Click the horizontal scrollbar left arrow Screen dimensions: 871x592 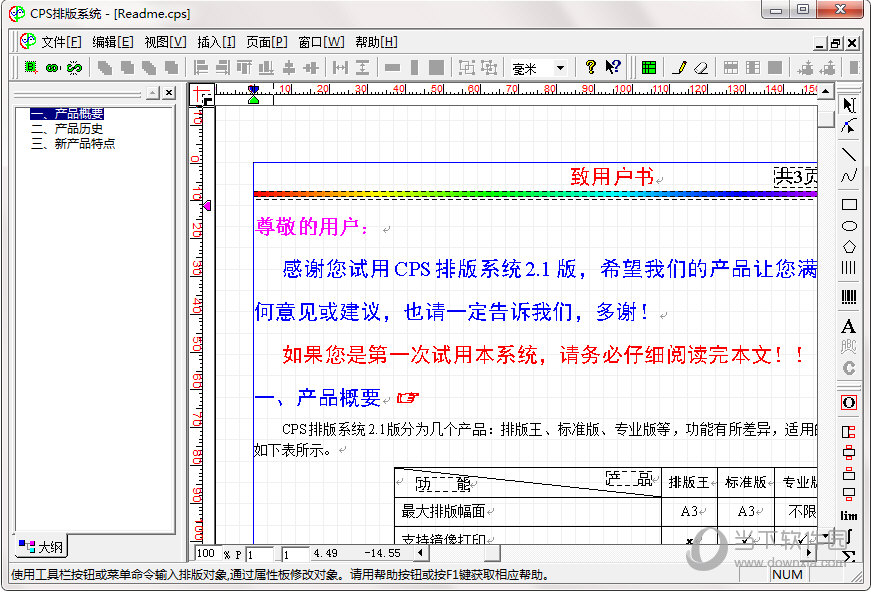pyautogui.click(x=420, y=553)
